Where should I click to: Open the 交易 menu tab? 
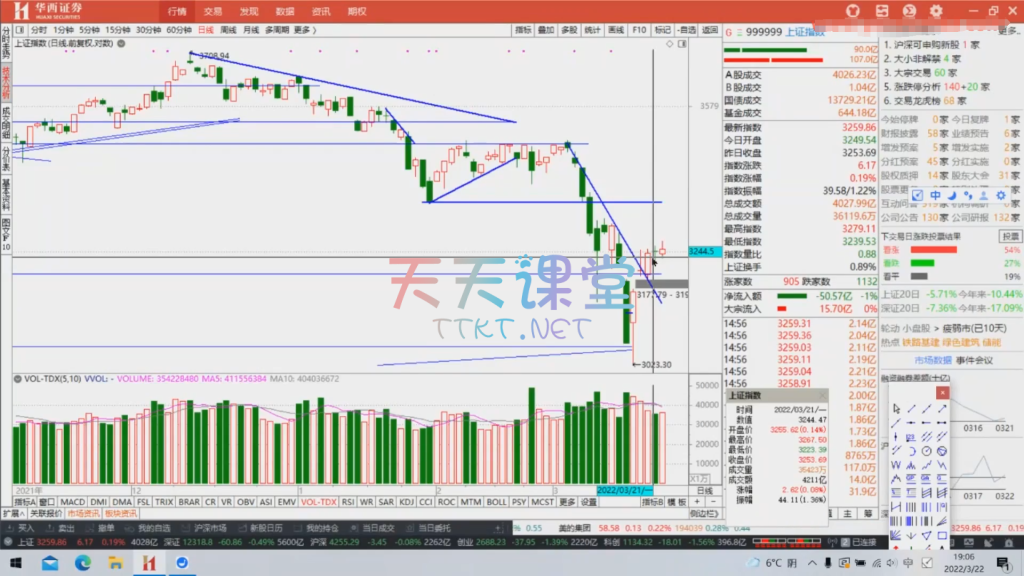(x=213, y=11)
